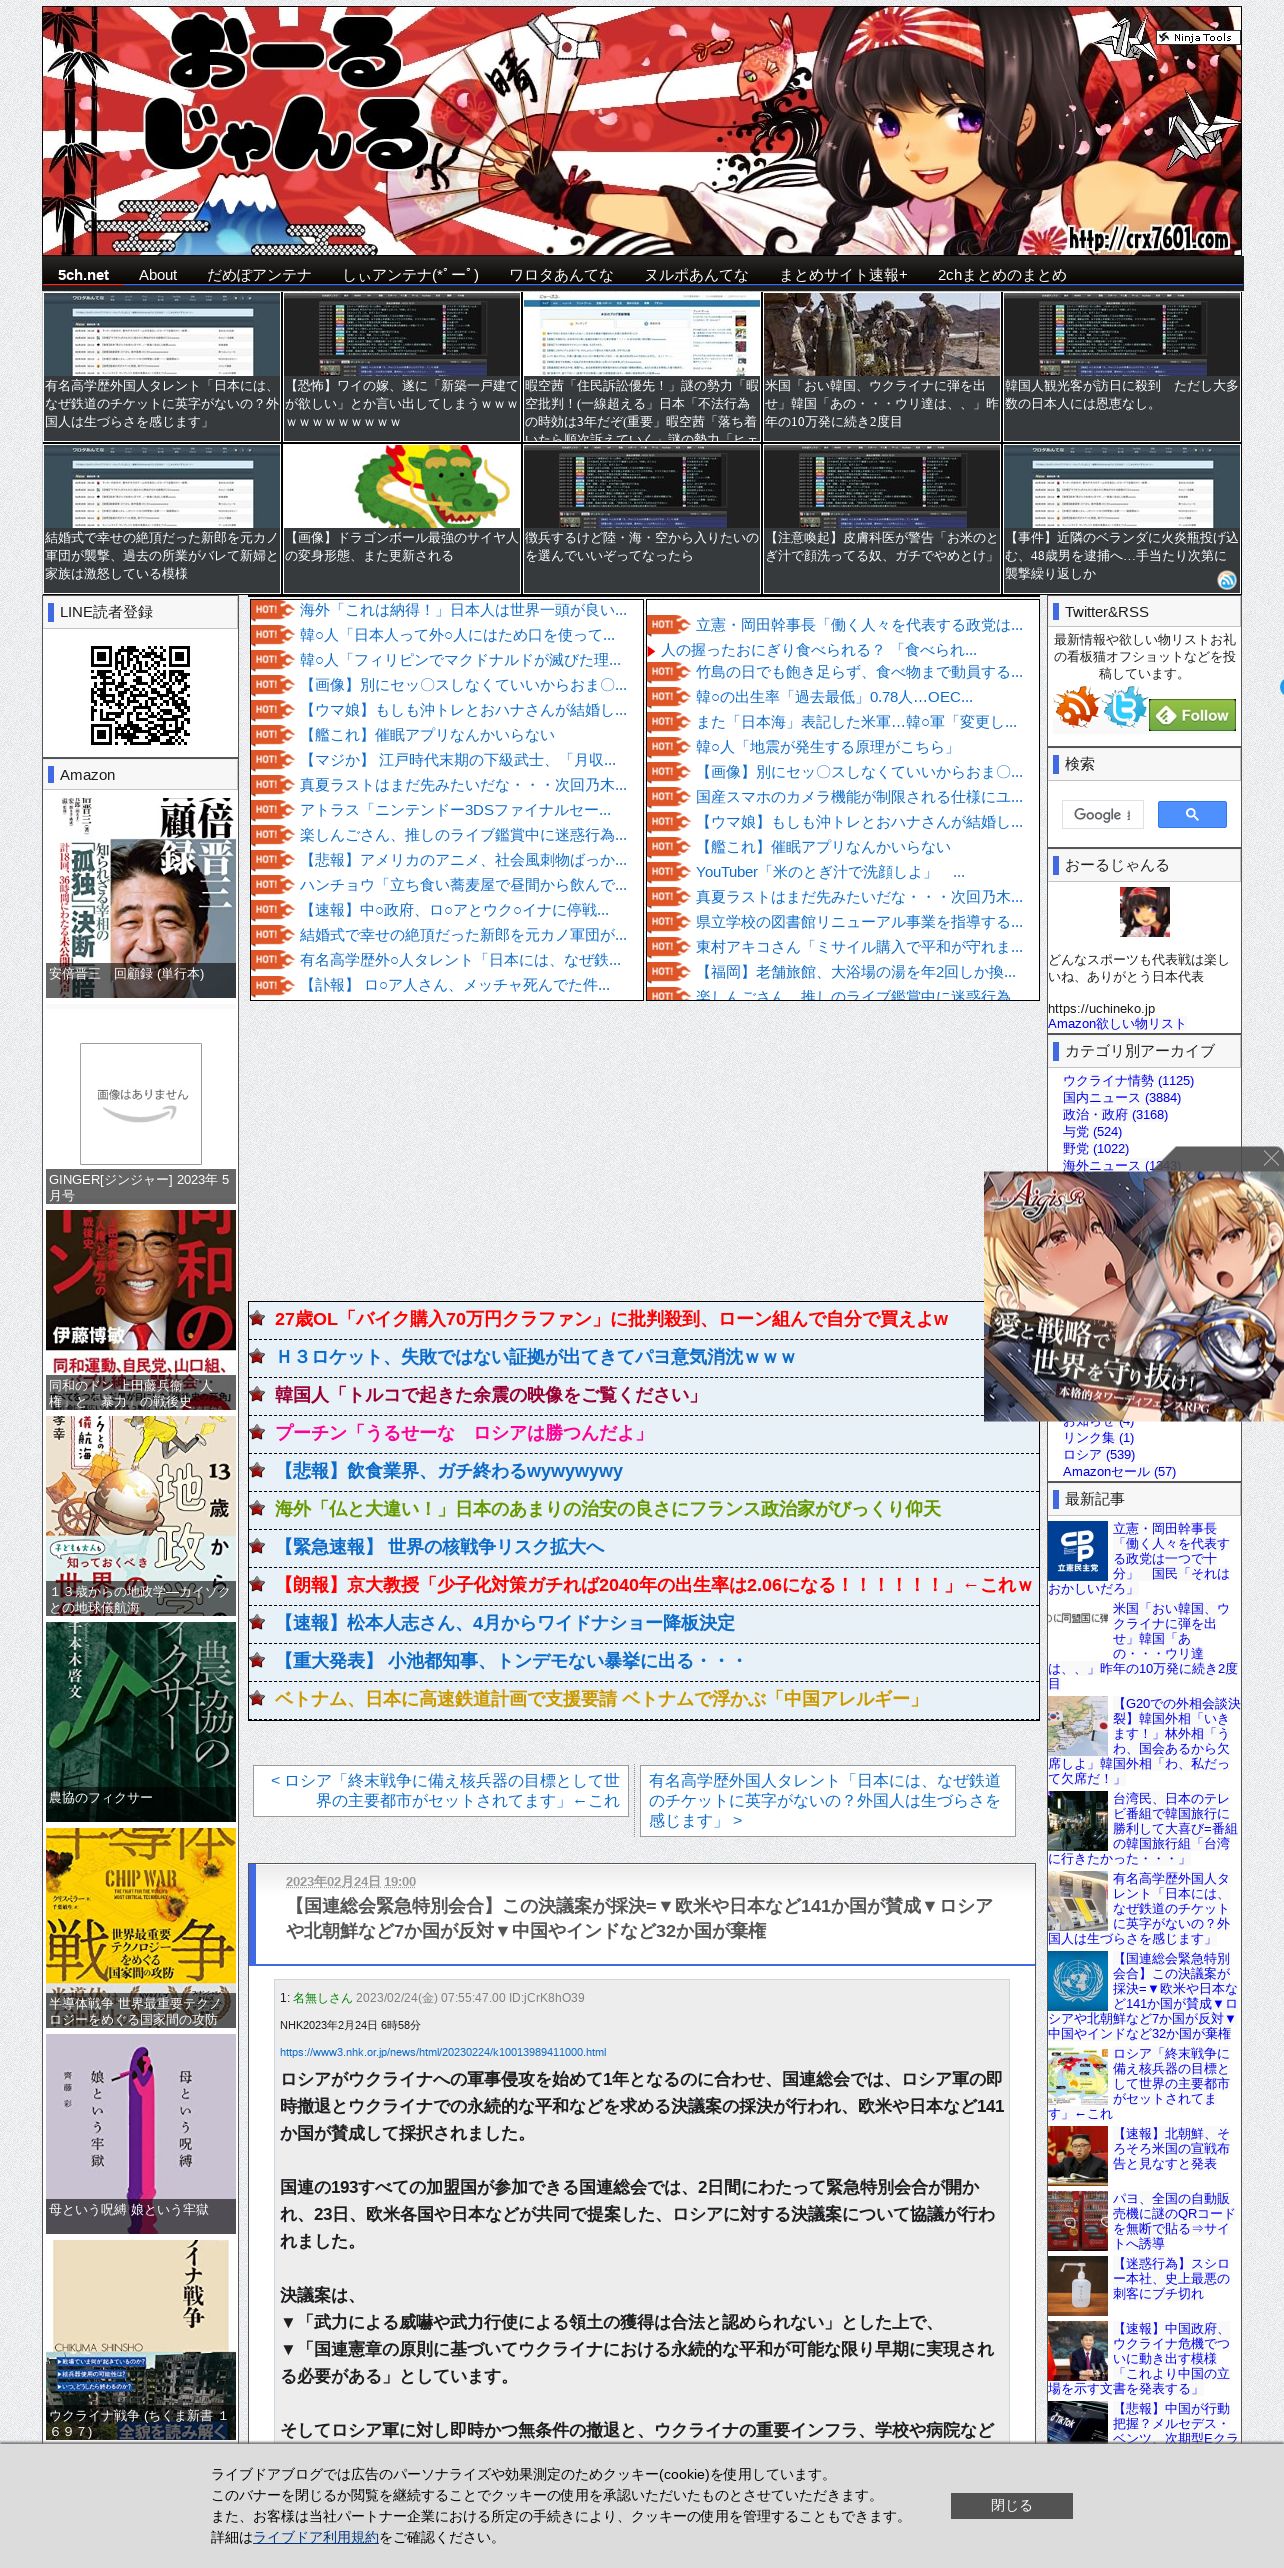Open 【速報】松本人志さん、4月からワイドナショー降板 headline
Screen dimensions: 1284x2568
(x=505, y=1623)
